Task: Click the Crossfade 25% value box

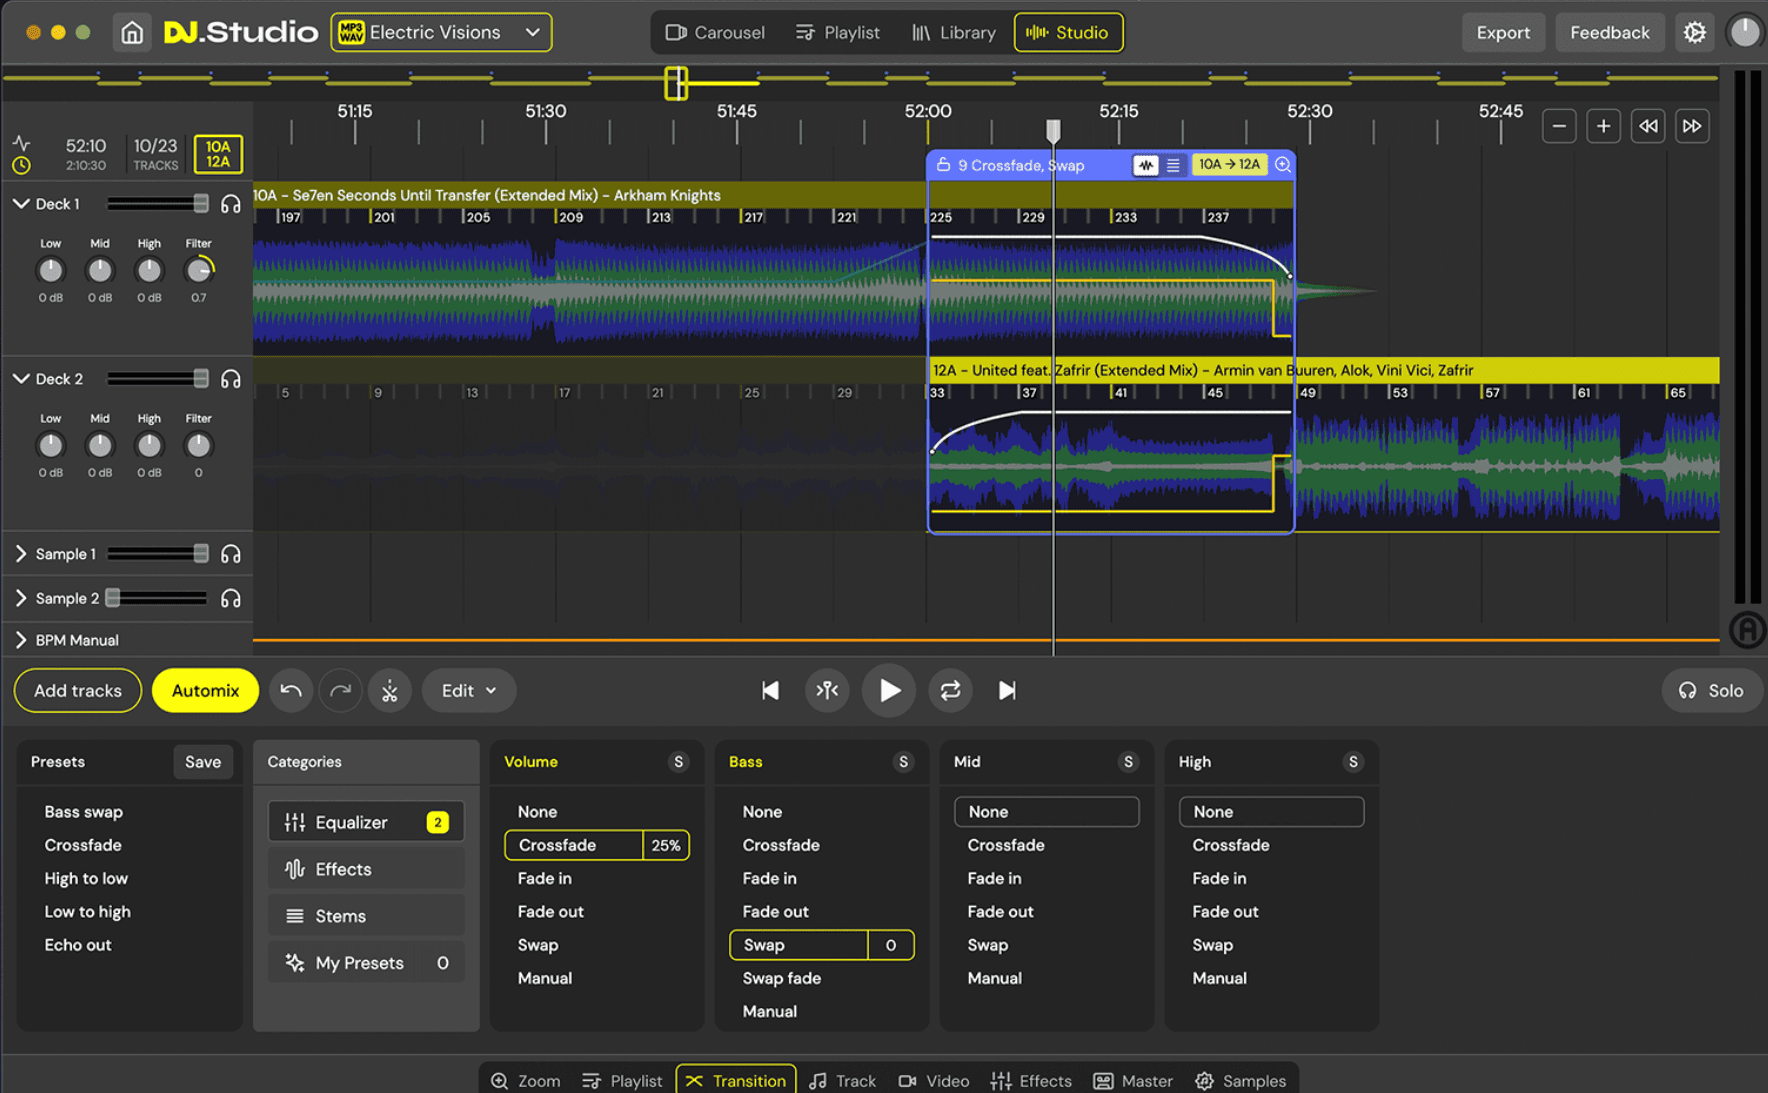Action: (x=666, y=845)
